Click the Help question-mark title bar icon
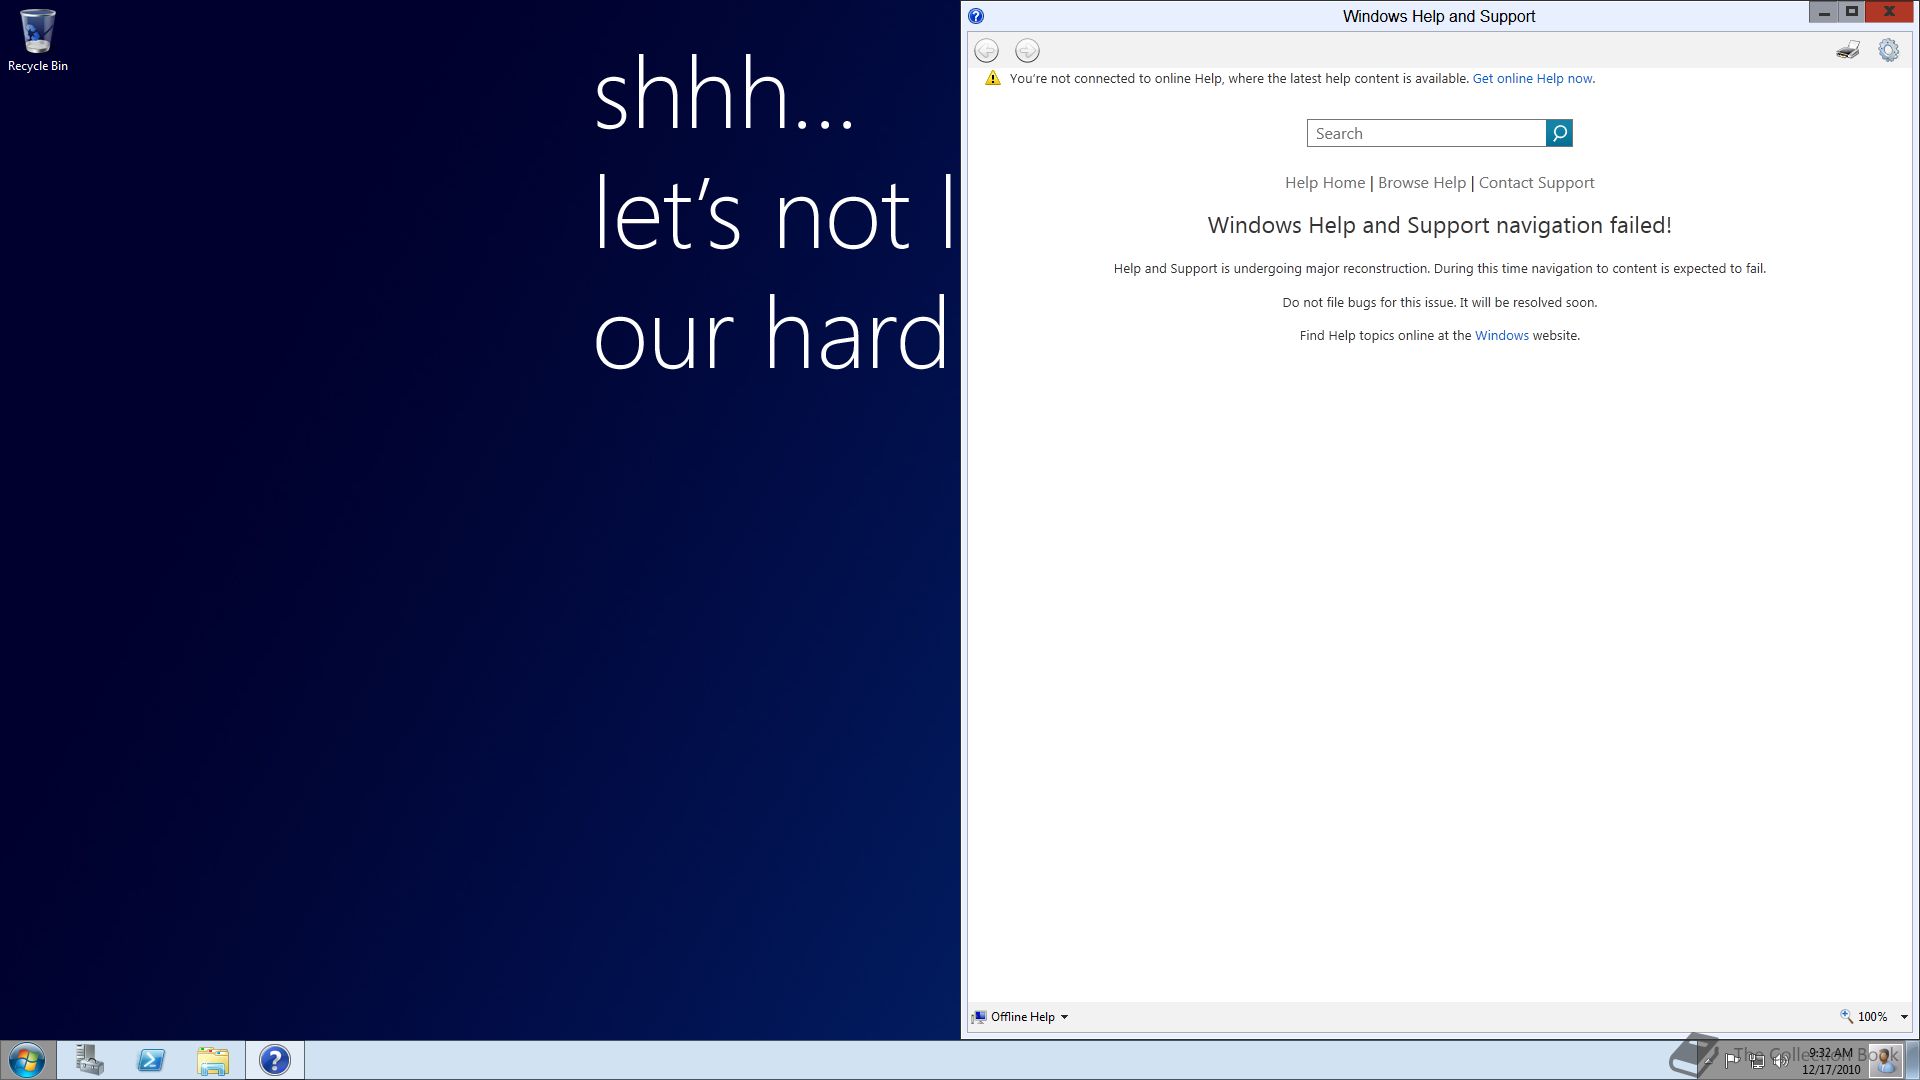This screenshot has width=1920, height=1080. click(x=976, y=16)
